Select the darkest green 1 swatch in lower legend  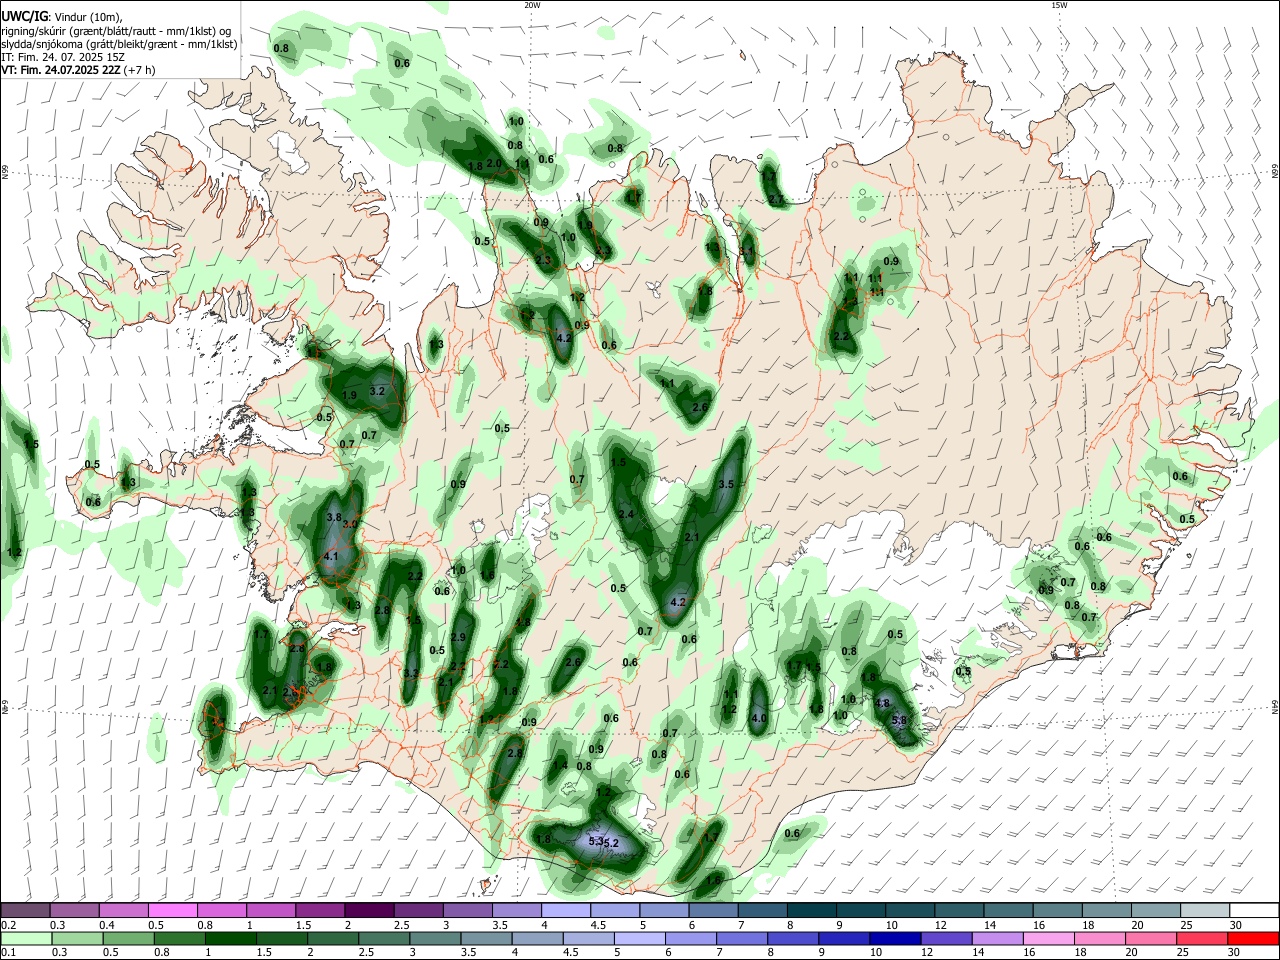tap(230, 938)
